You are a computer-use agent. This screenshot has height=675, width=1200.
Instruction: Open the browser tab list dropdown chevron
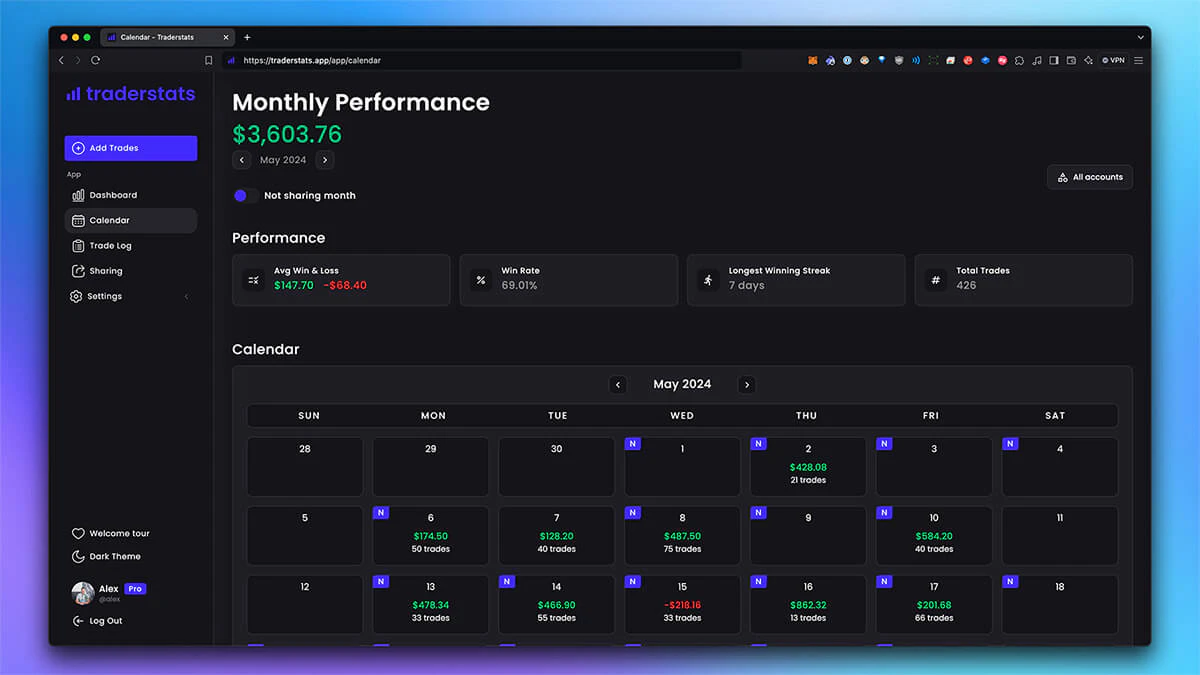(1140, 37)
